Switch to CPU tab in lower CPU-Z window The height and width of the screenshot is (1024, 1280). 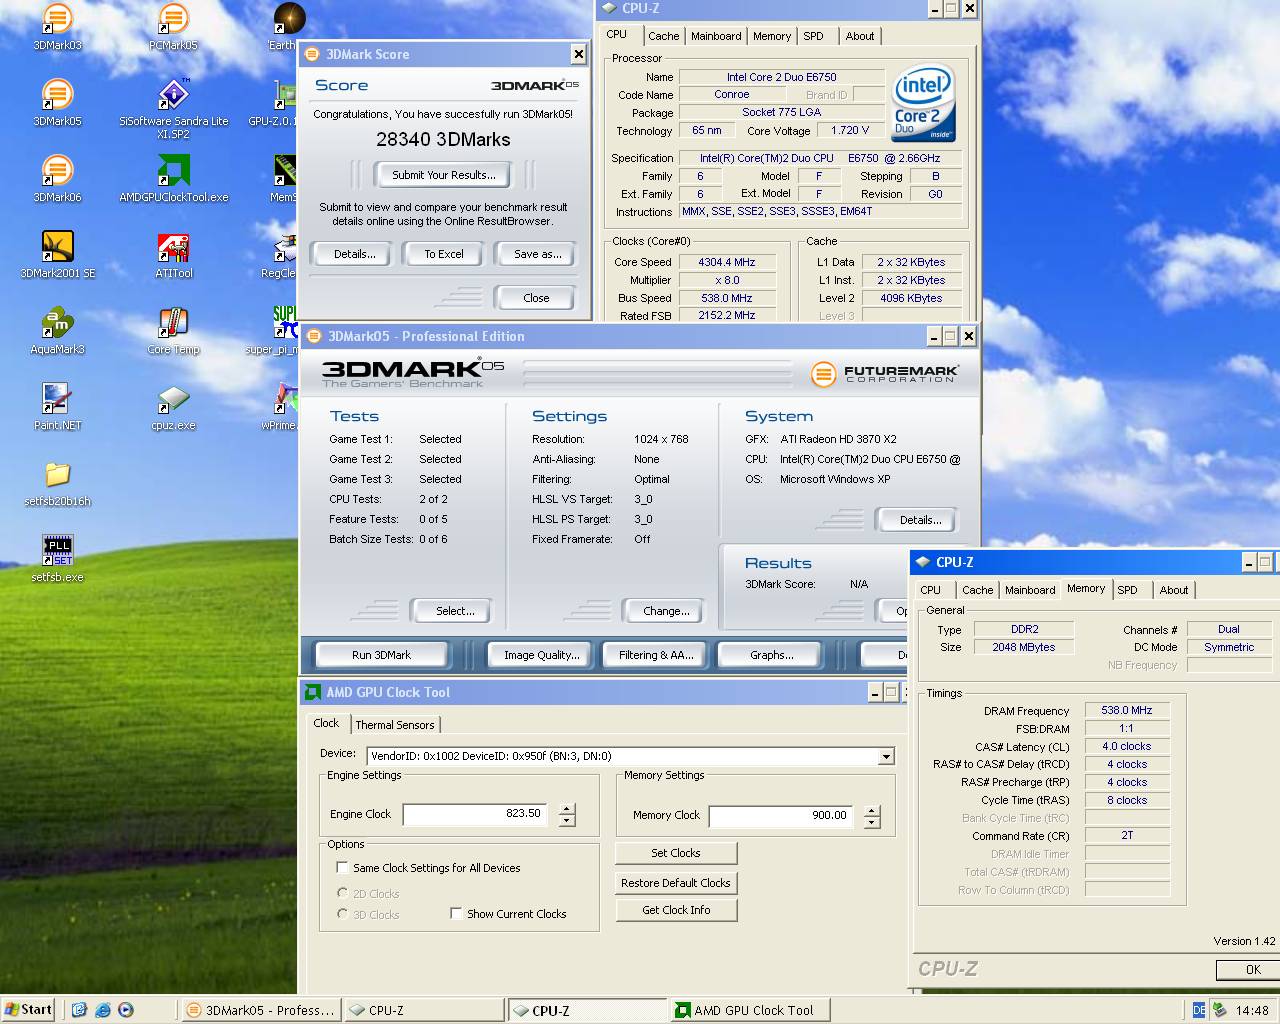point(931,590)
